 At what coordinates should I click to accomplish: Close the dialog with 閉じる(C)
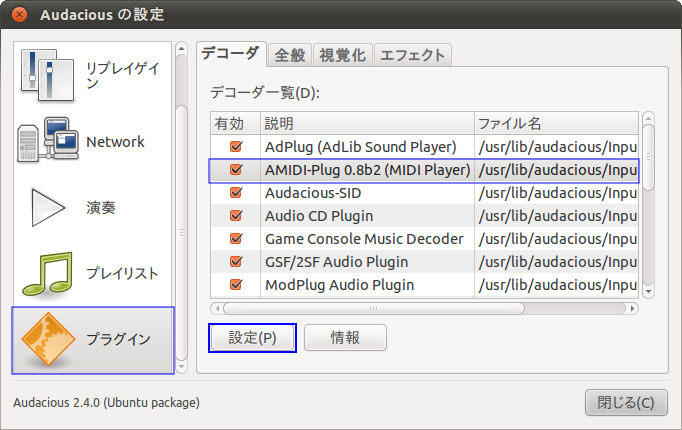(626, 403)
